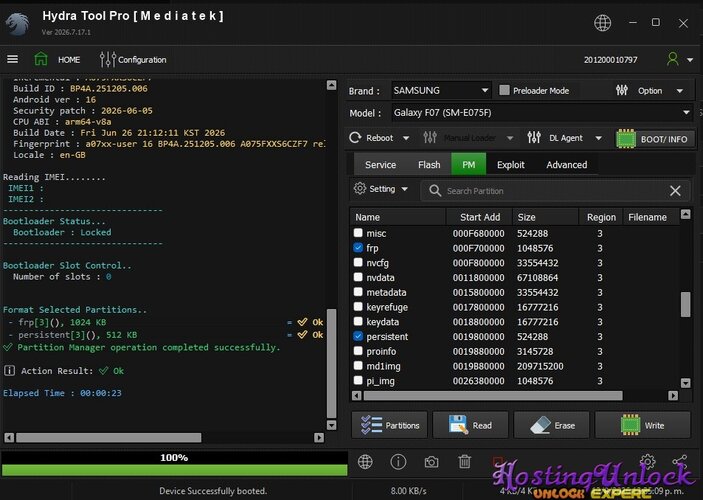The height and width of the screenshot is (500, 703).
Task: Click the green user account icon
Action: (673, 59)
